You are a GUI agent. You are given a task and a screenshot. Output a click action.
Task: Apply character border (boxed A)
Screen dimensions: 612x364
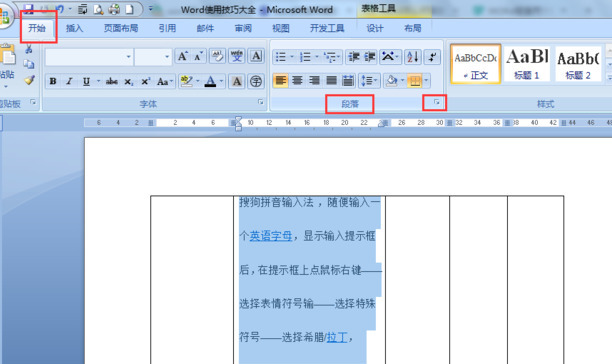[x=256, y=57]
